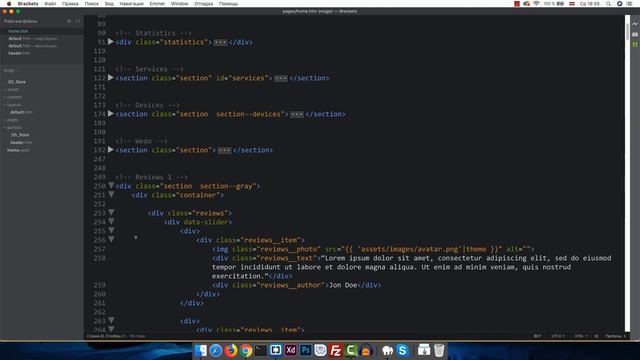This screenshot has height=360, width=640.
Task: Open the Downloads folder in dock
Action: tap(424, 350)
